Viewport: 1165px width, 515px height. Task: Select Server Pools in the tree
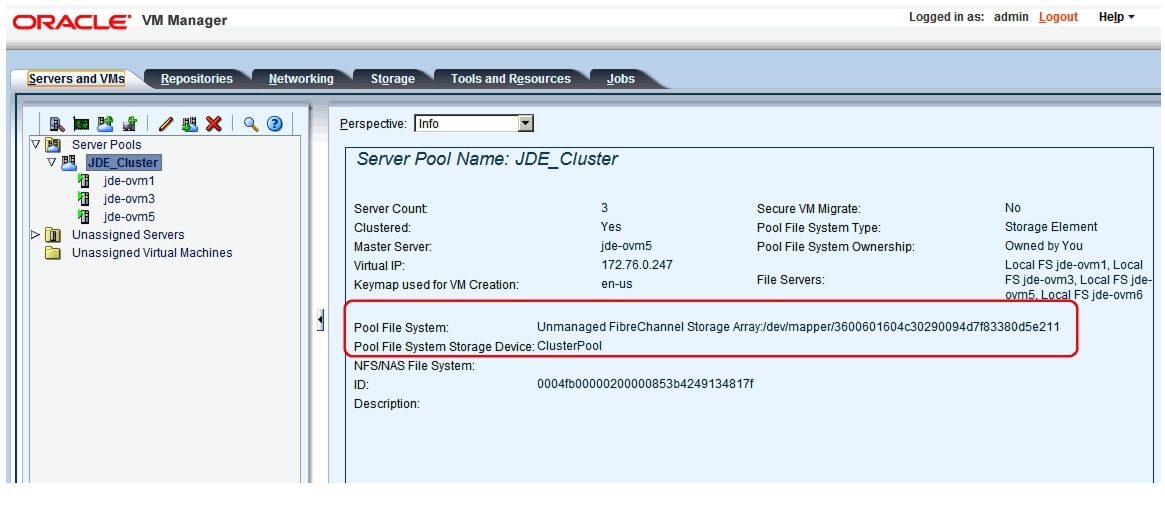tap(106, 144)
